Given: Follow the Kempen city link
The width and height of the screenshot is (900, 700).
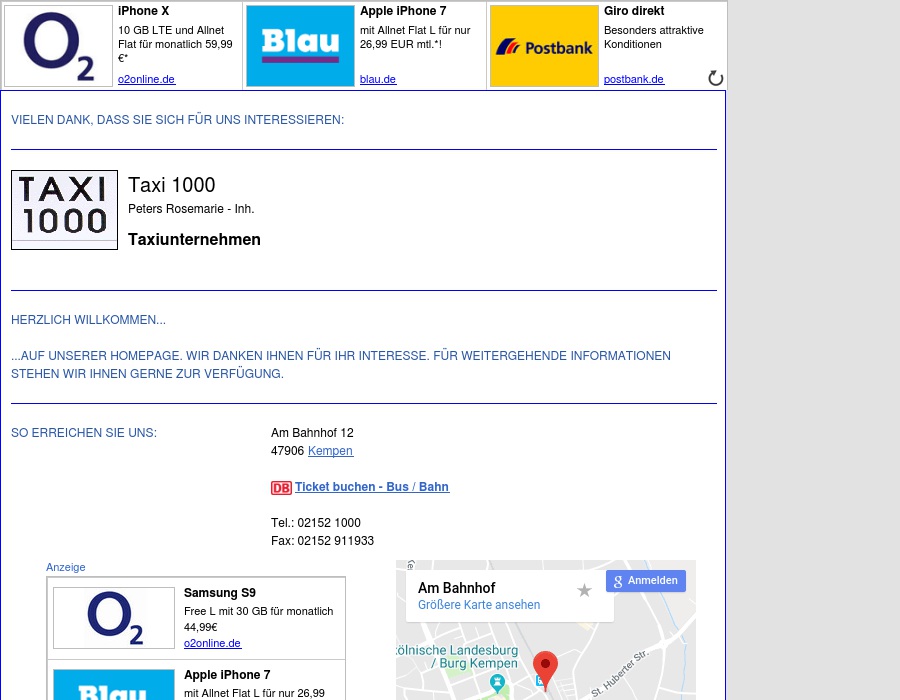Looking at the screenshot, I should [330, 451].
